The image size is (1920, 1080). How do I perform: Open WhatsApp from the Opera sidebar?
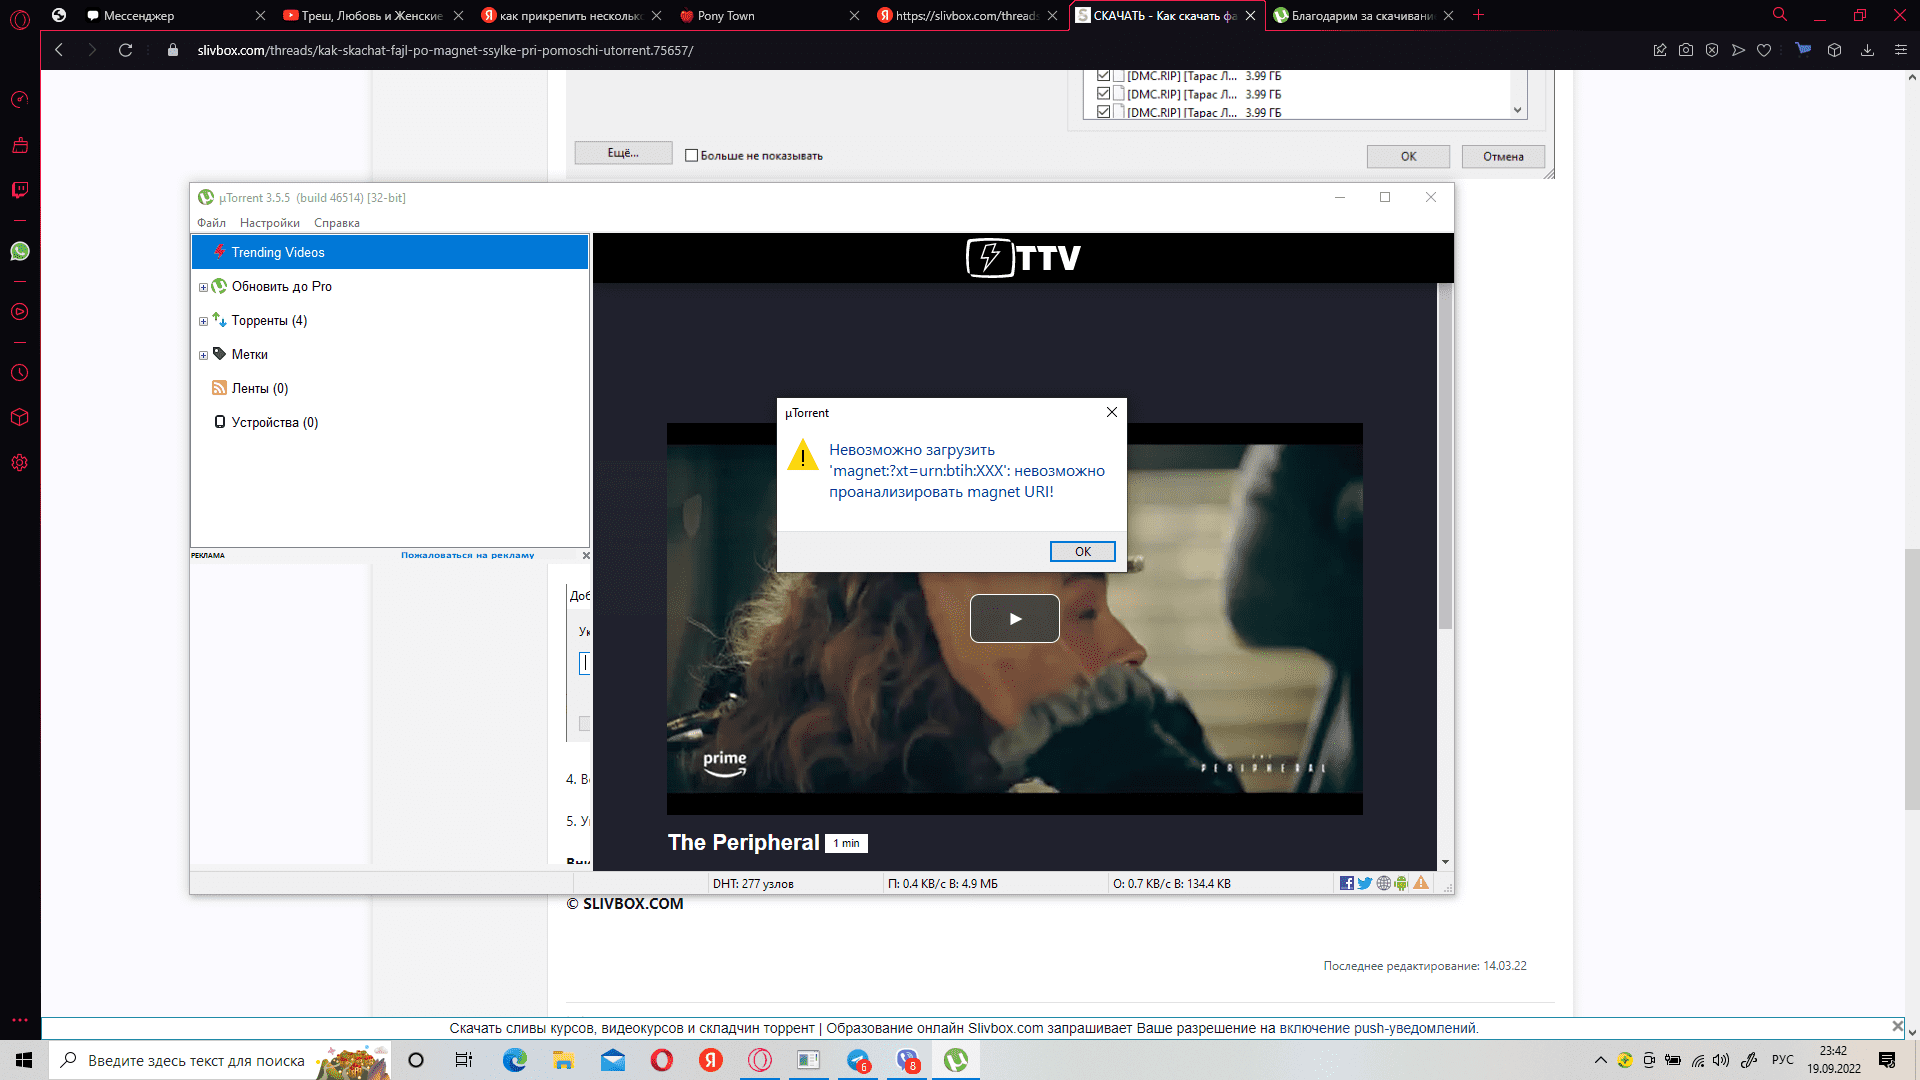coord(20,251)
